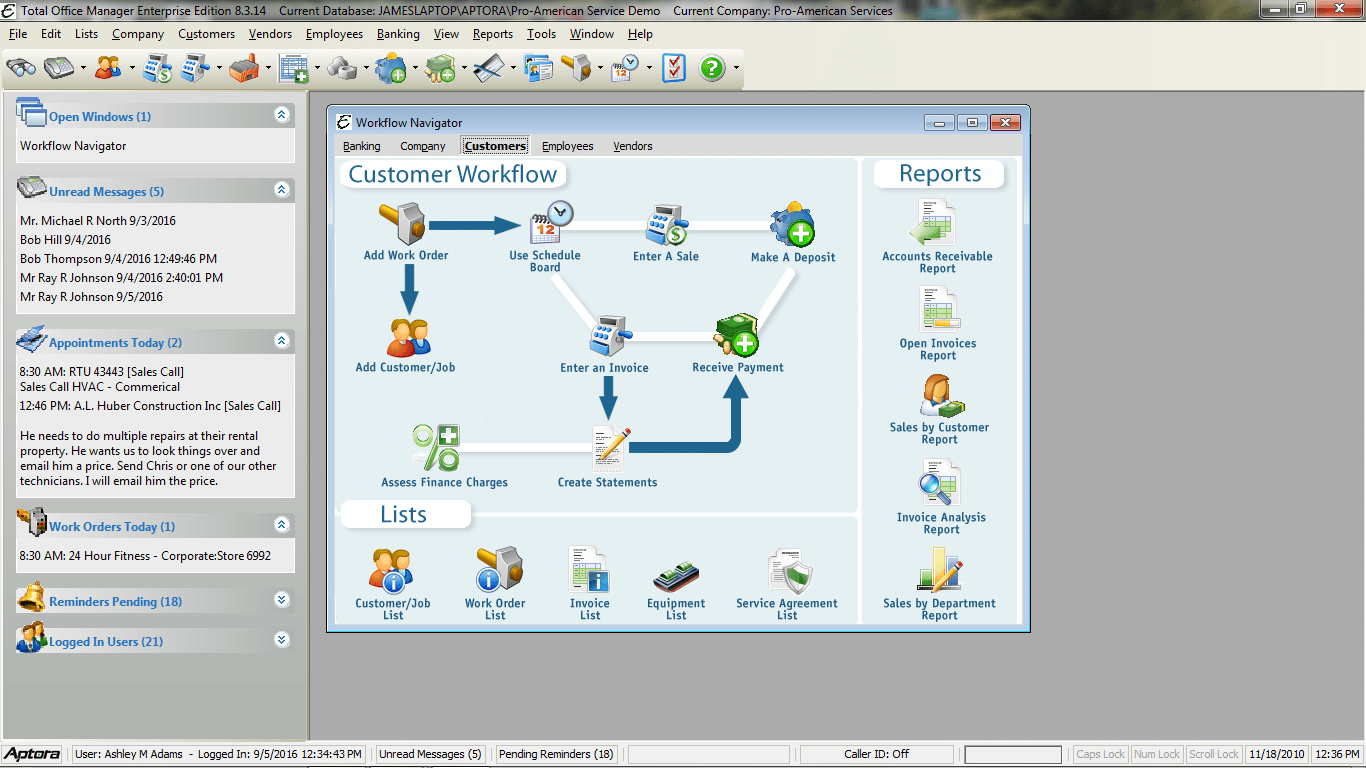Collapse the Appointments Today panel
This screenshot has height=768, width=1366.
[281, 341]
